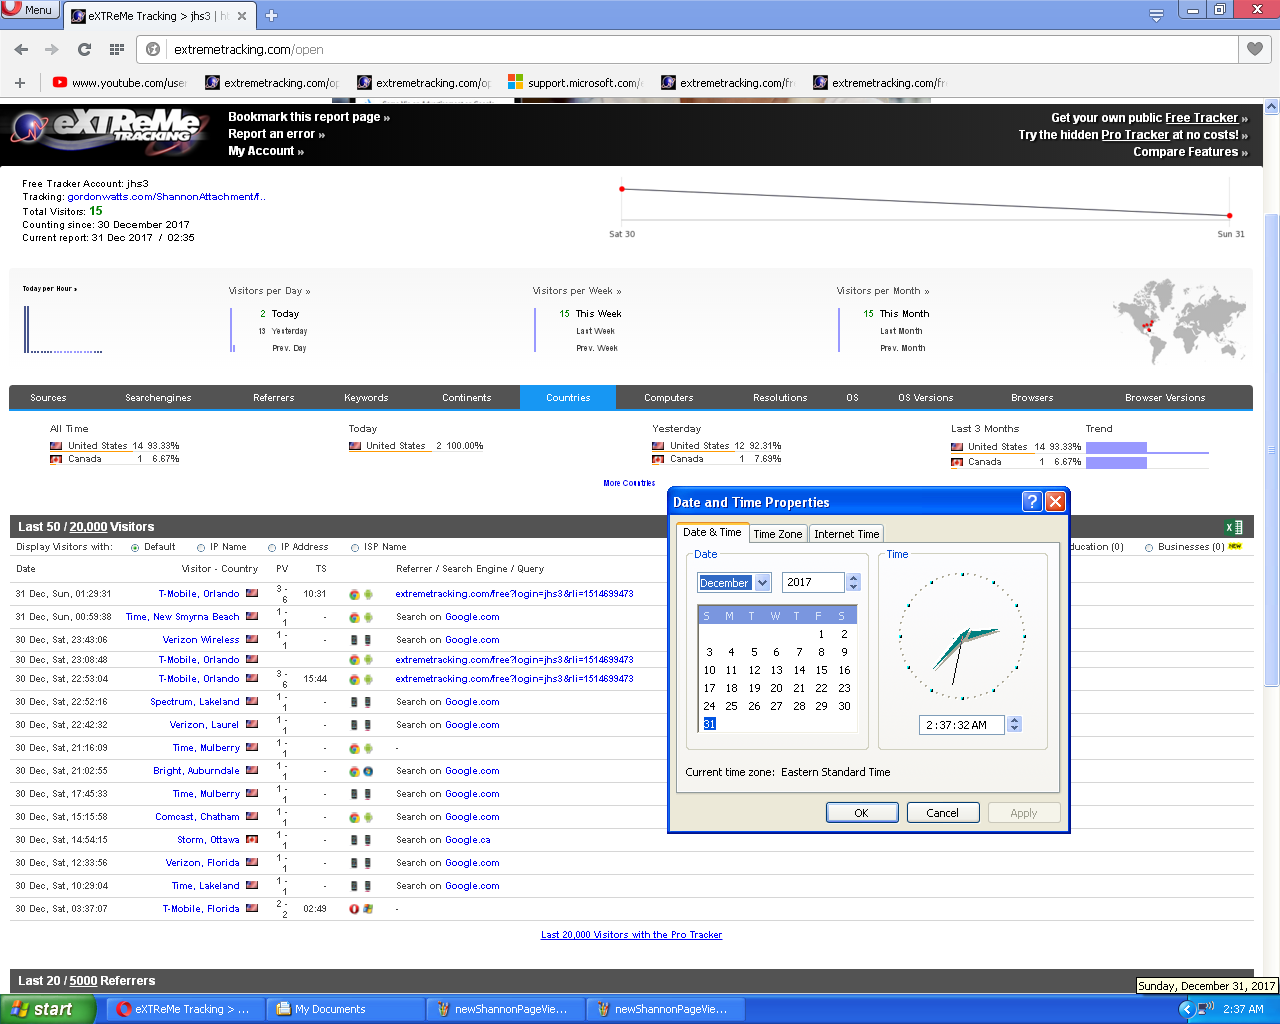Select the Default display radio button
Viewport: 1280px width, 1024px height.
click(135, 548)
